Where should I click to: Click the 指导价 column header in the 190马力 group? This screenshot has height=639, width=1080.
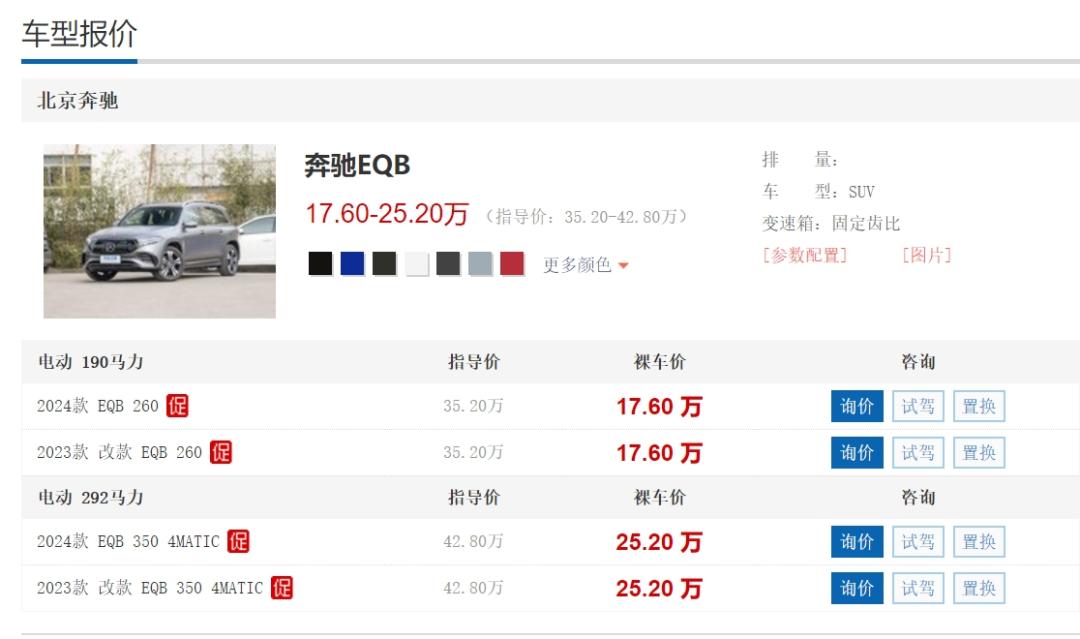point(474,362)
